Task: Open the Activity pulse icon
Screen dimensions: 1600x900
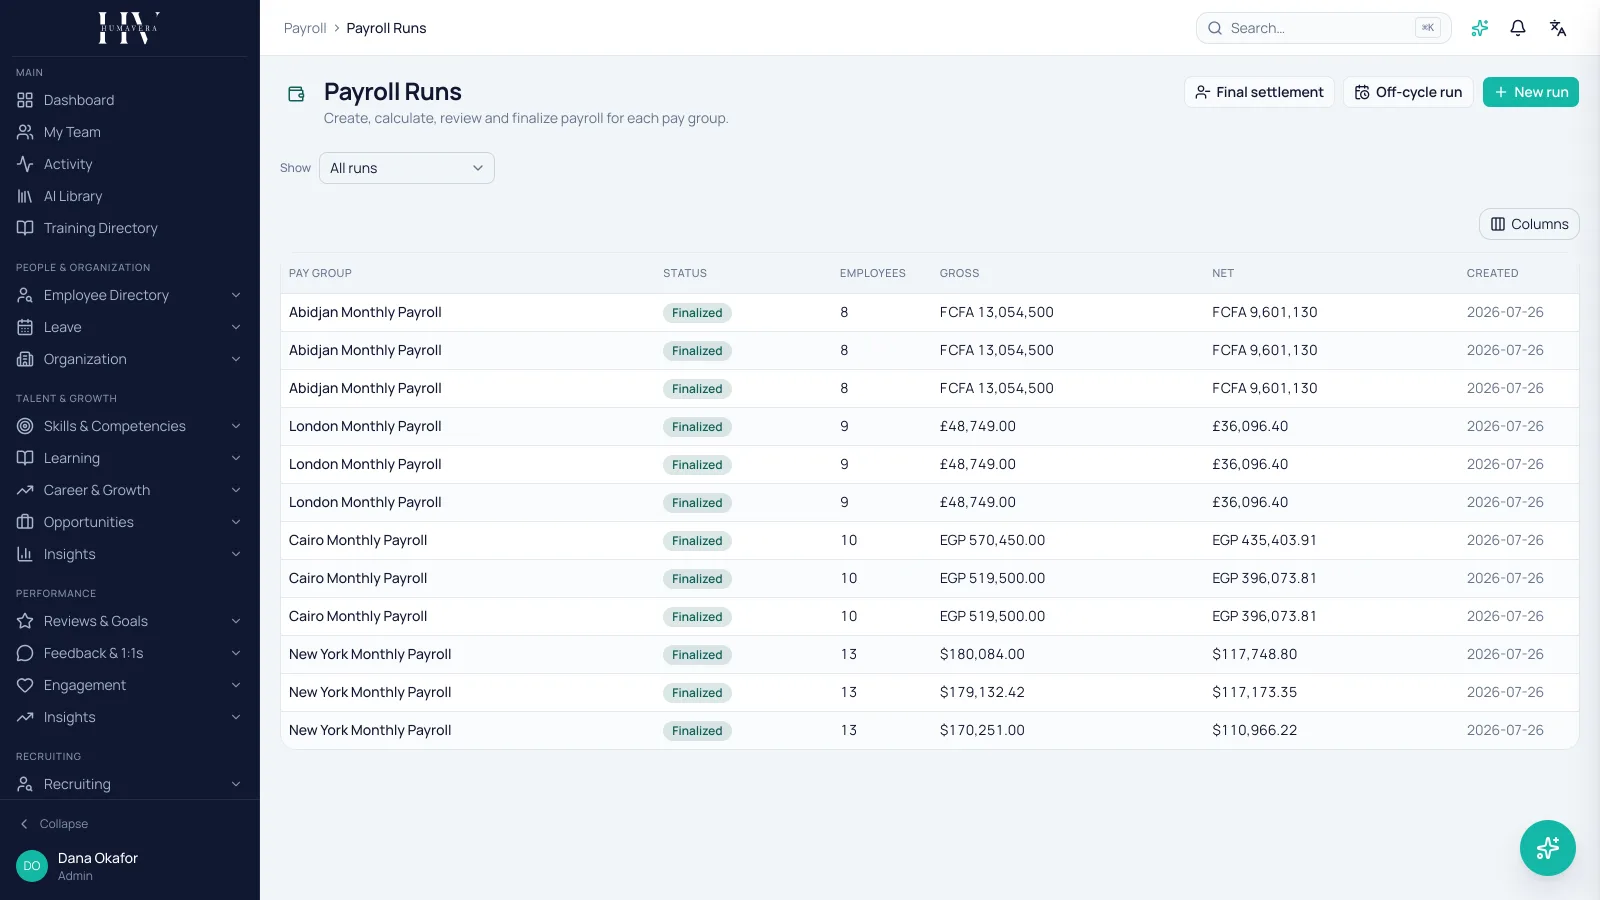Action: click(x=25, y=164)
